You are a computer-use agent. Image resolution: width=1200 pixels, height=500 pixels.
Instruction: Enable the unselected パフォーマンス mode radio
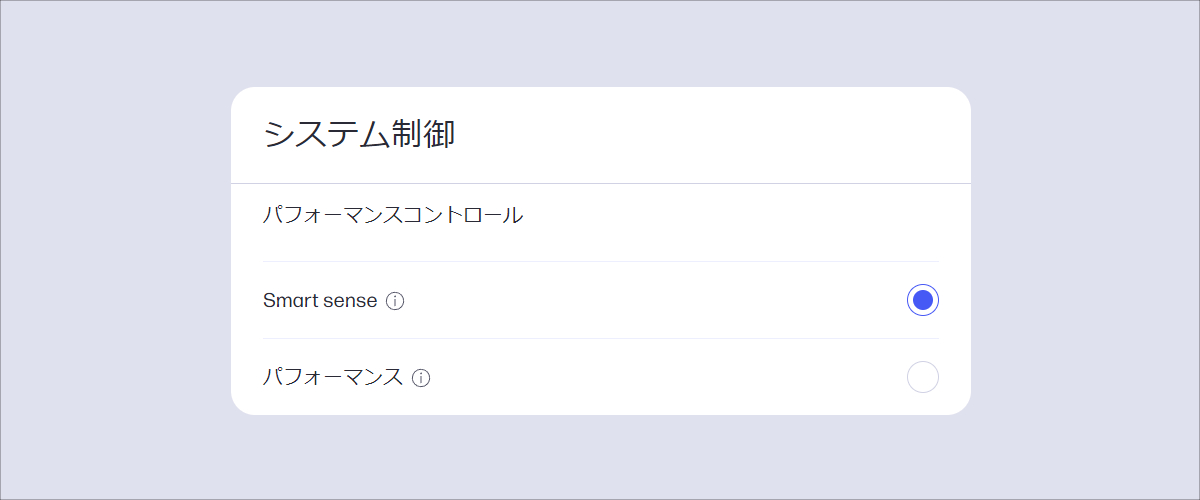coord(922,377)
